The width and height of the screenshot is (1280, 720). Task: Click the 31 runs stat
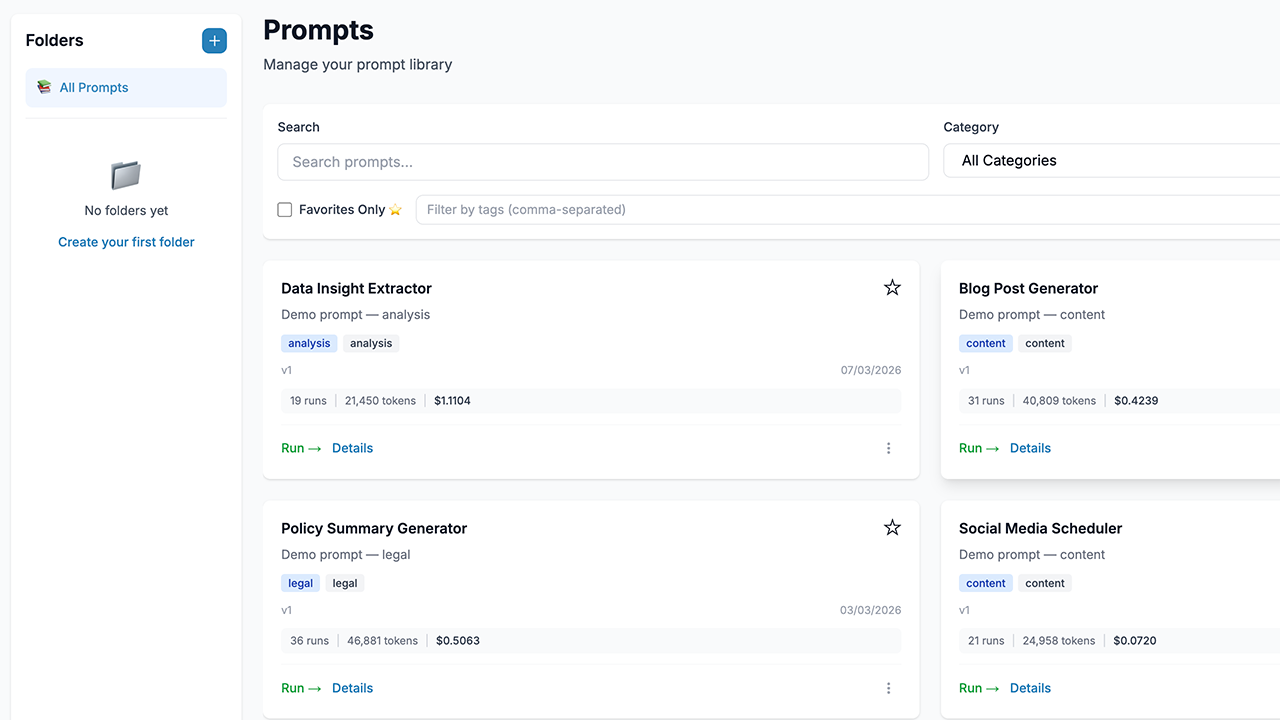[x=986, y=401]
